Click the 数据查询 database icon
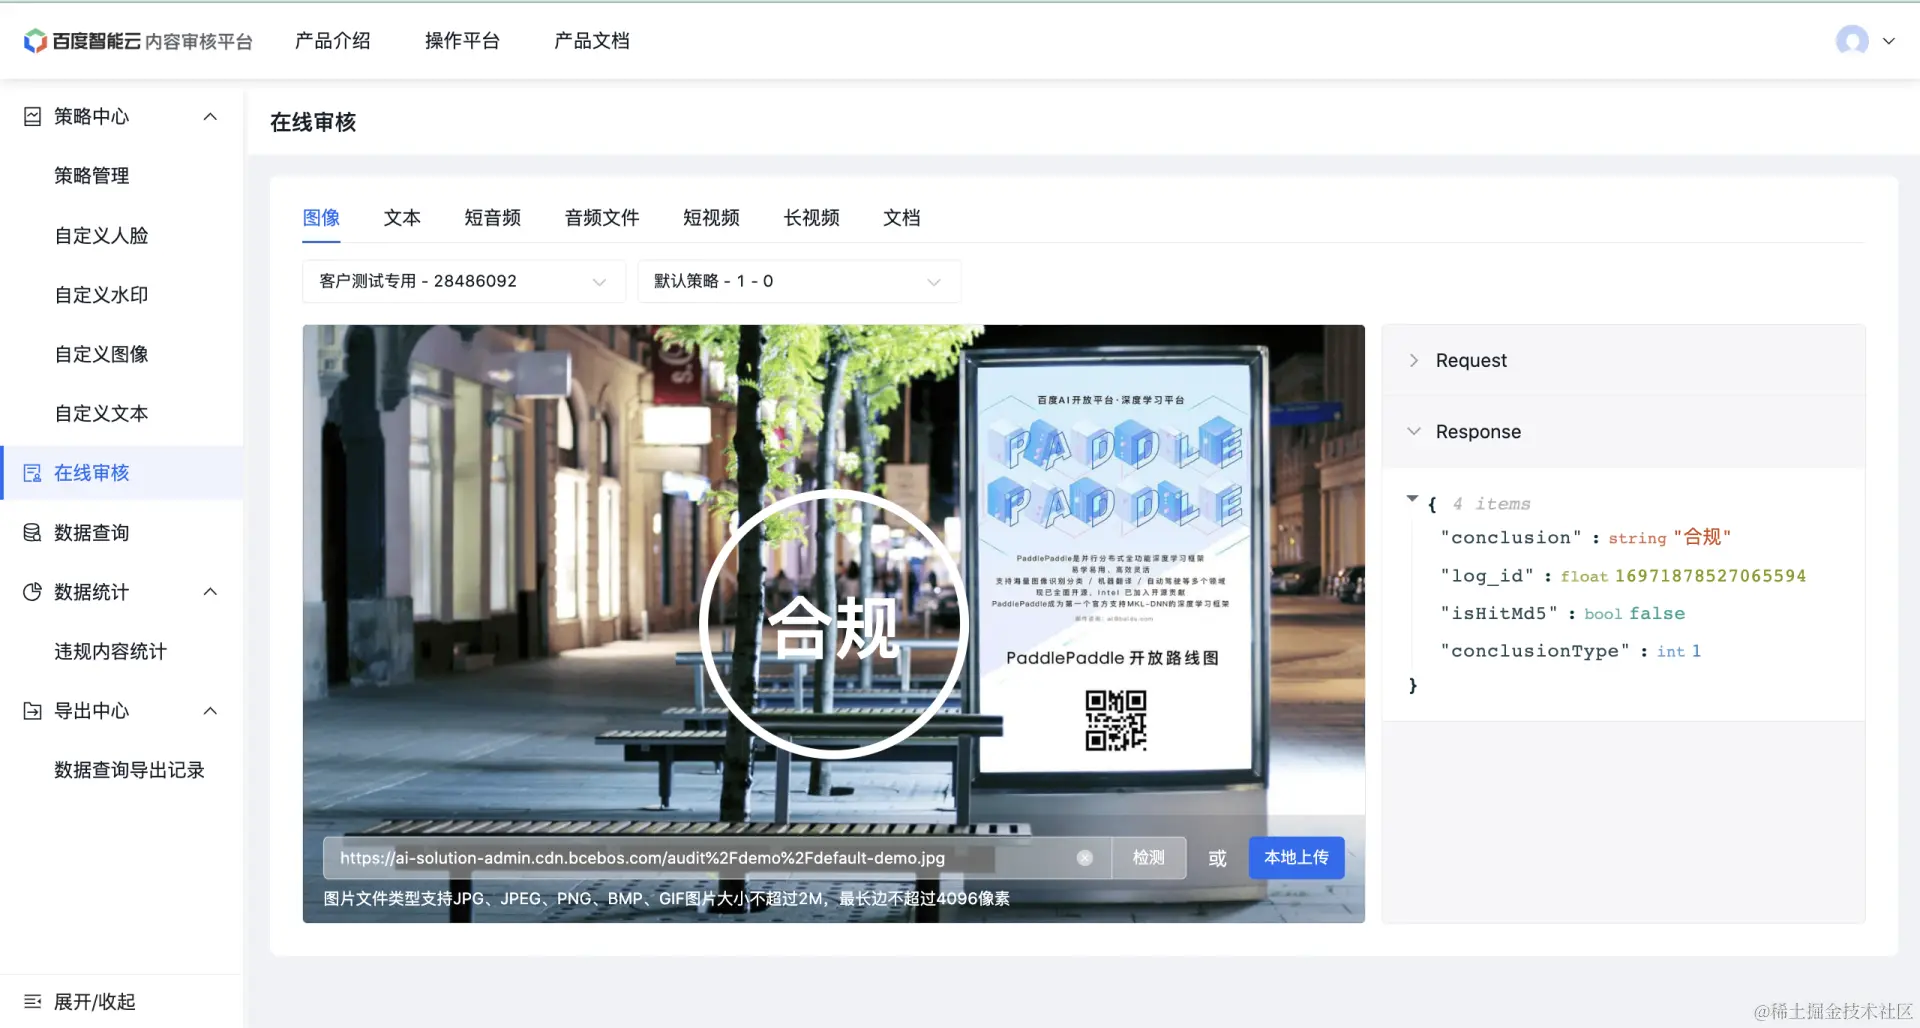This screenshot has height=1028, width=1920. tap(33, 532)
